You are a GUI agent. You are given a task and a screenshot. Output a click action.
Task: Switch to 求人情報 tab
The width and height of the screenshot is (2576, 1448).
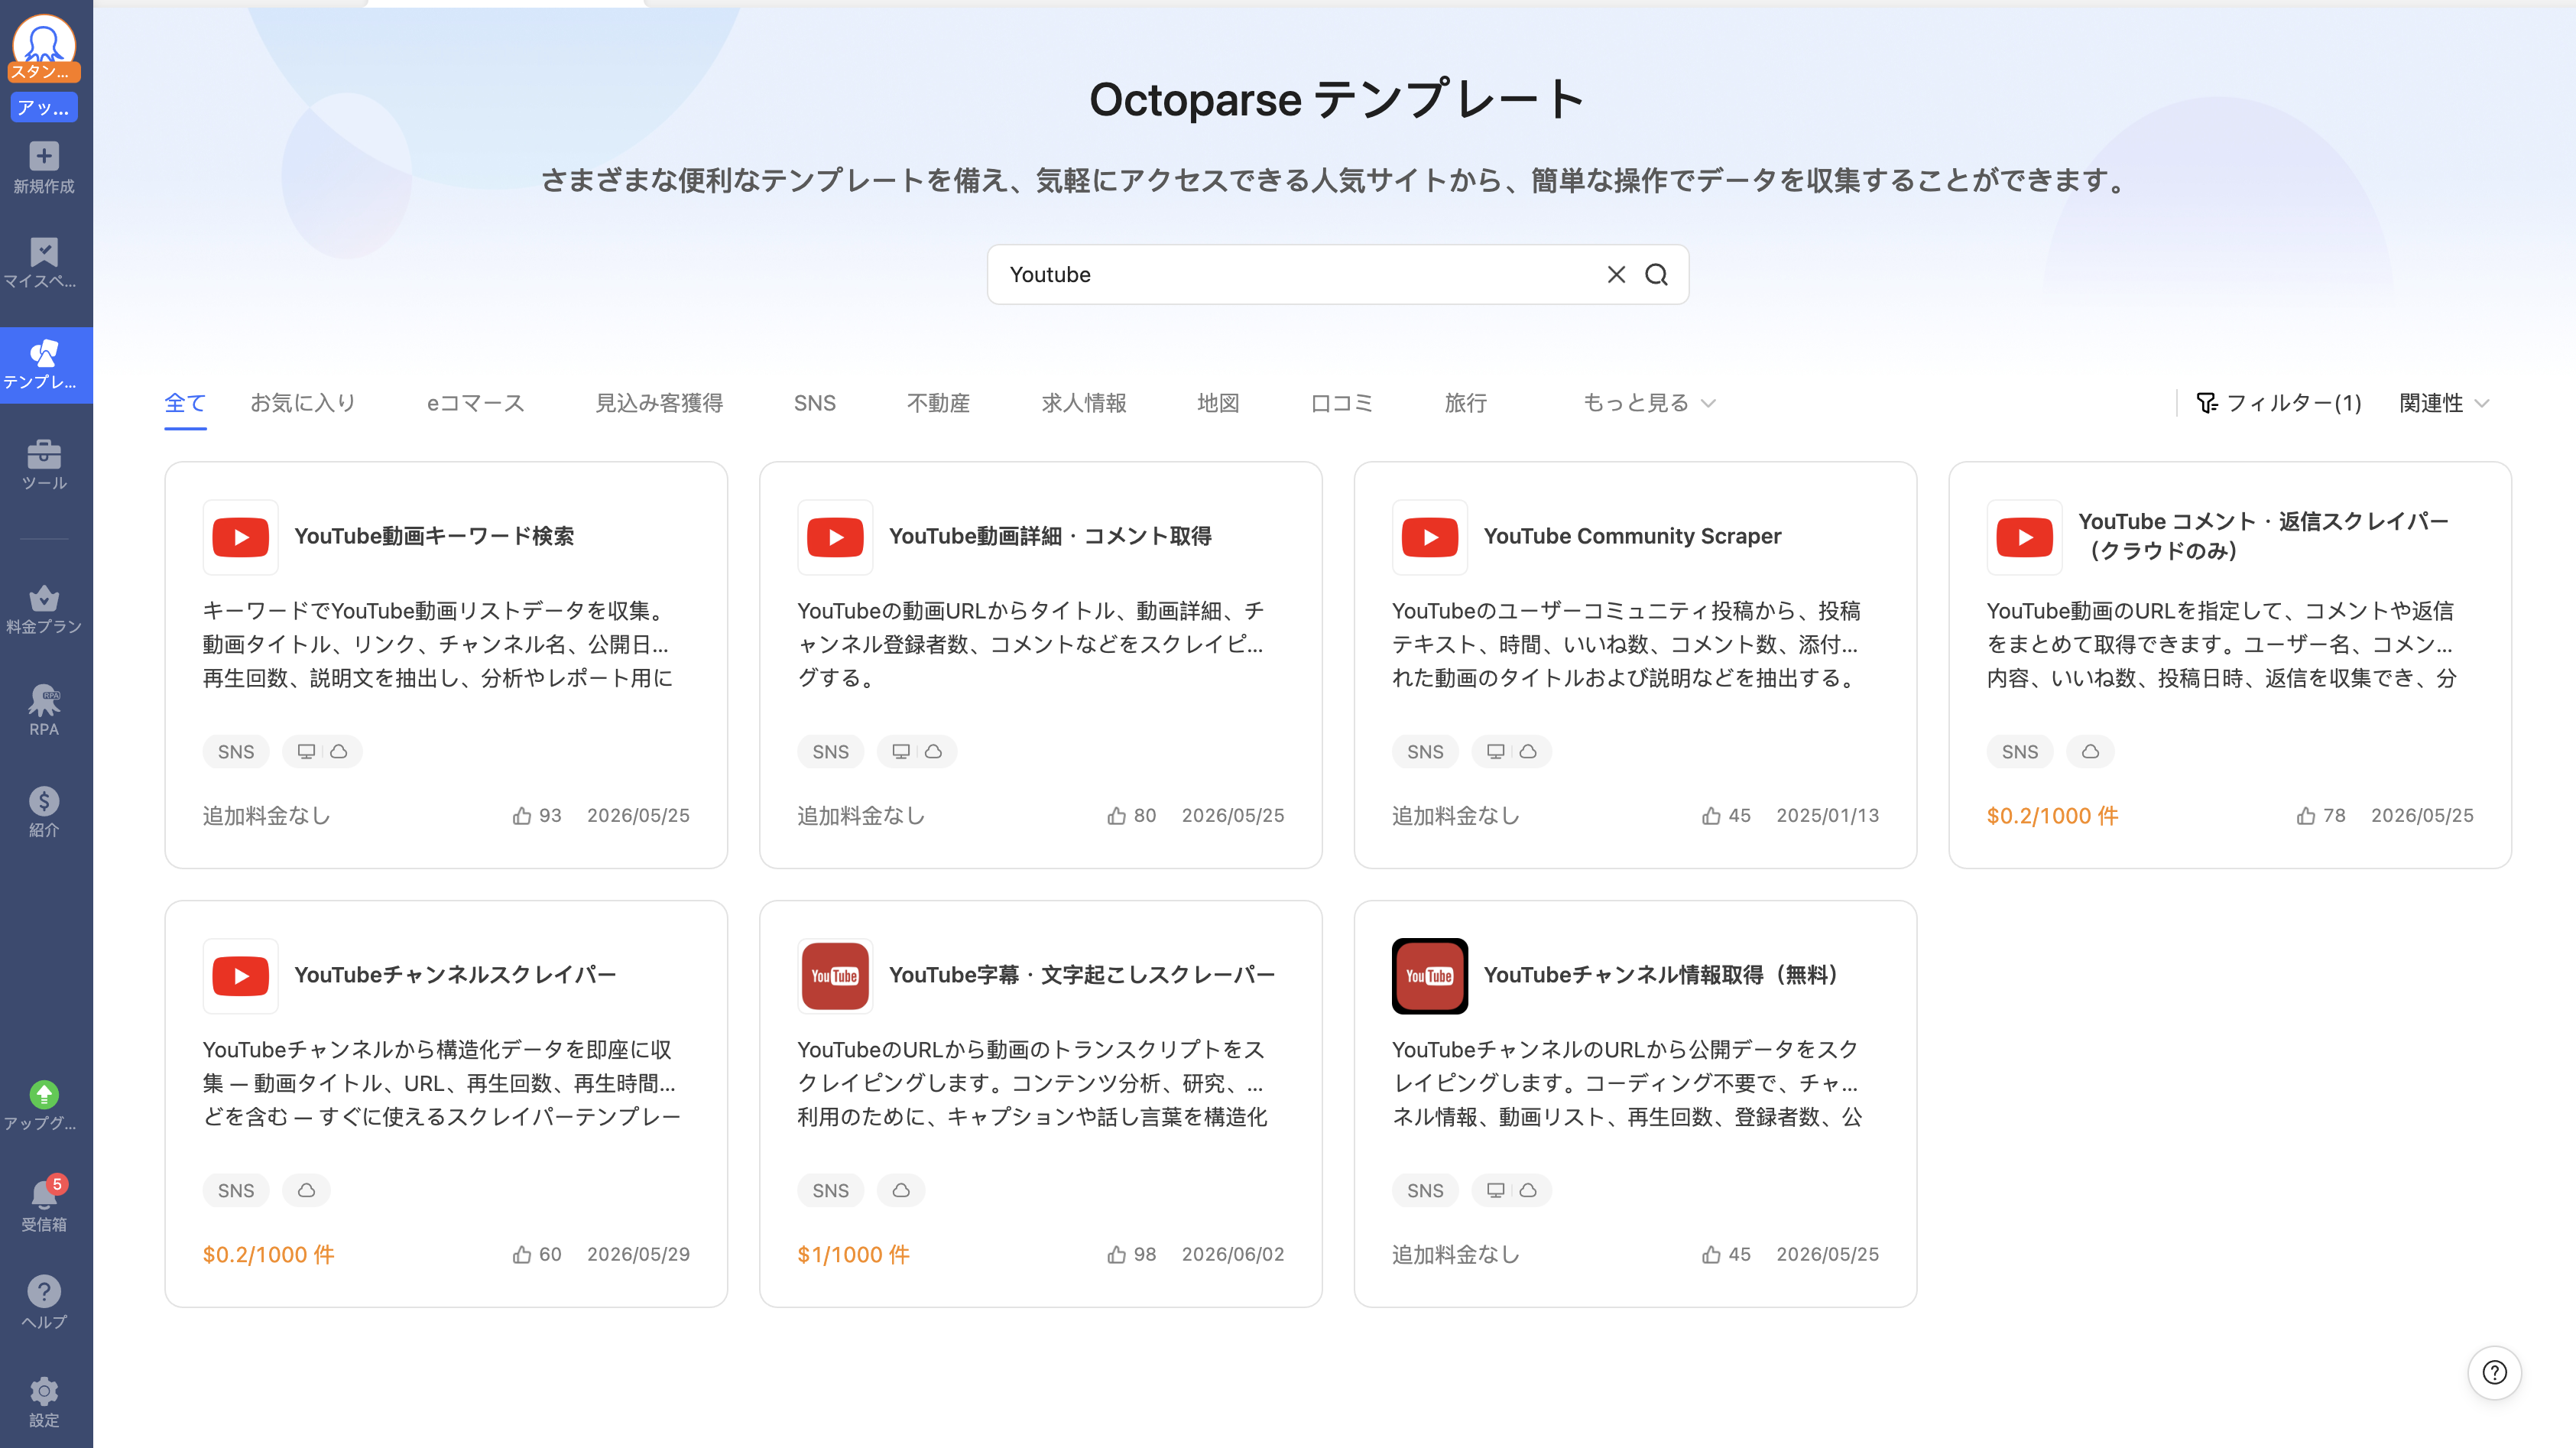(1084, 403)
